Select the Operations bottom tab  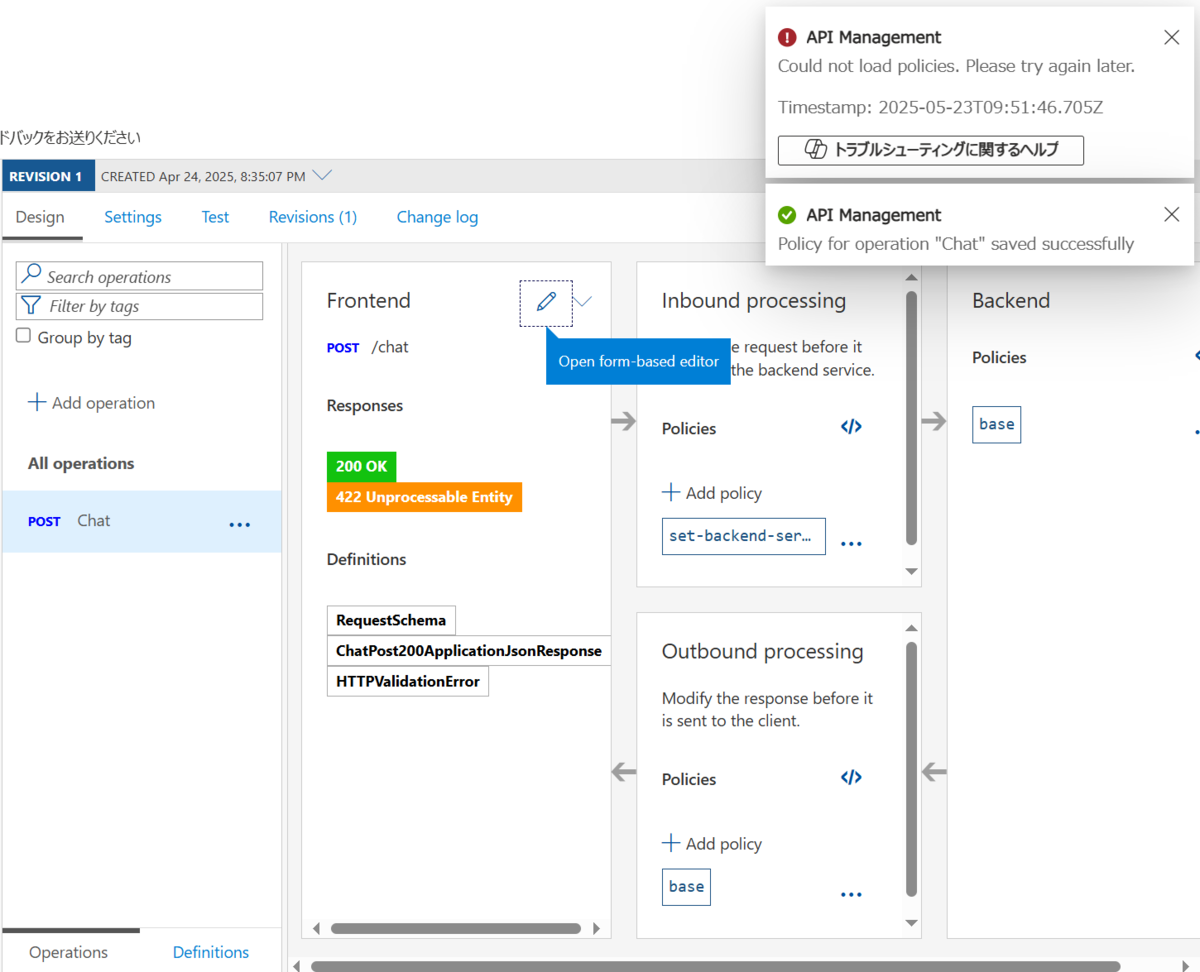click(69, 952)
